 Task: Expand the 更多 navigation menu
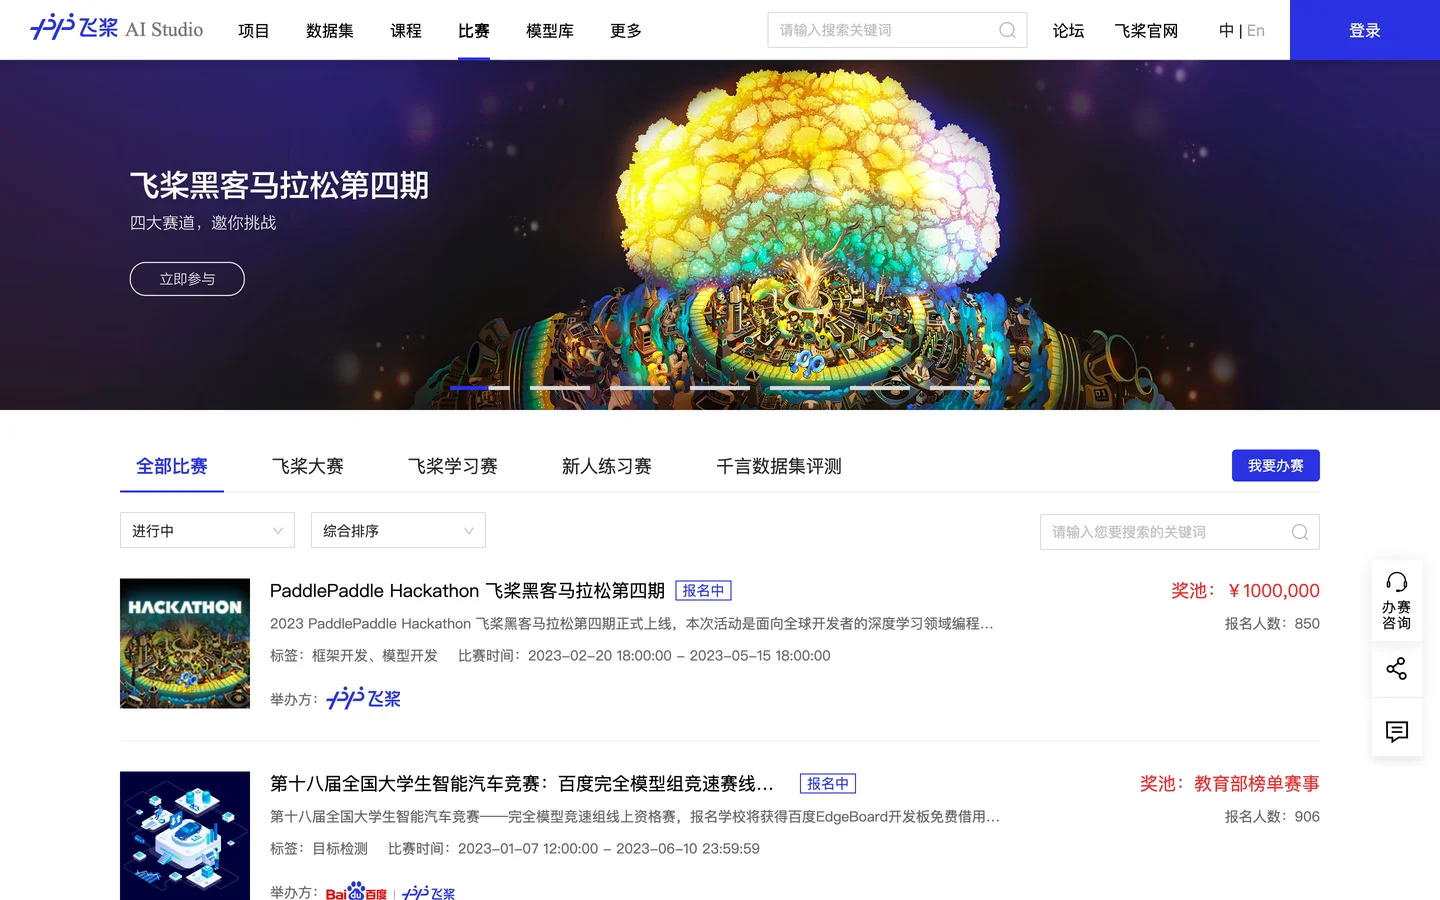[x=626, y=31]
